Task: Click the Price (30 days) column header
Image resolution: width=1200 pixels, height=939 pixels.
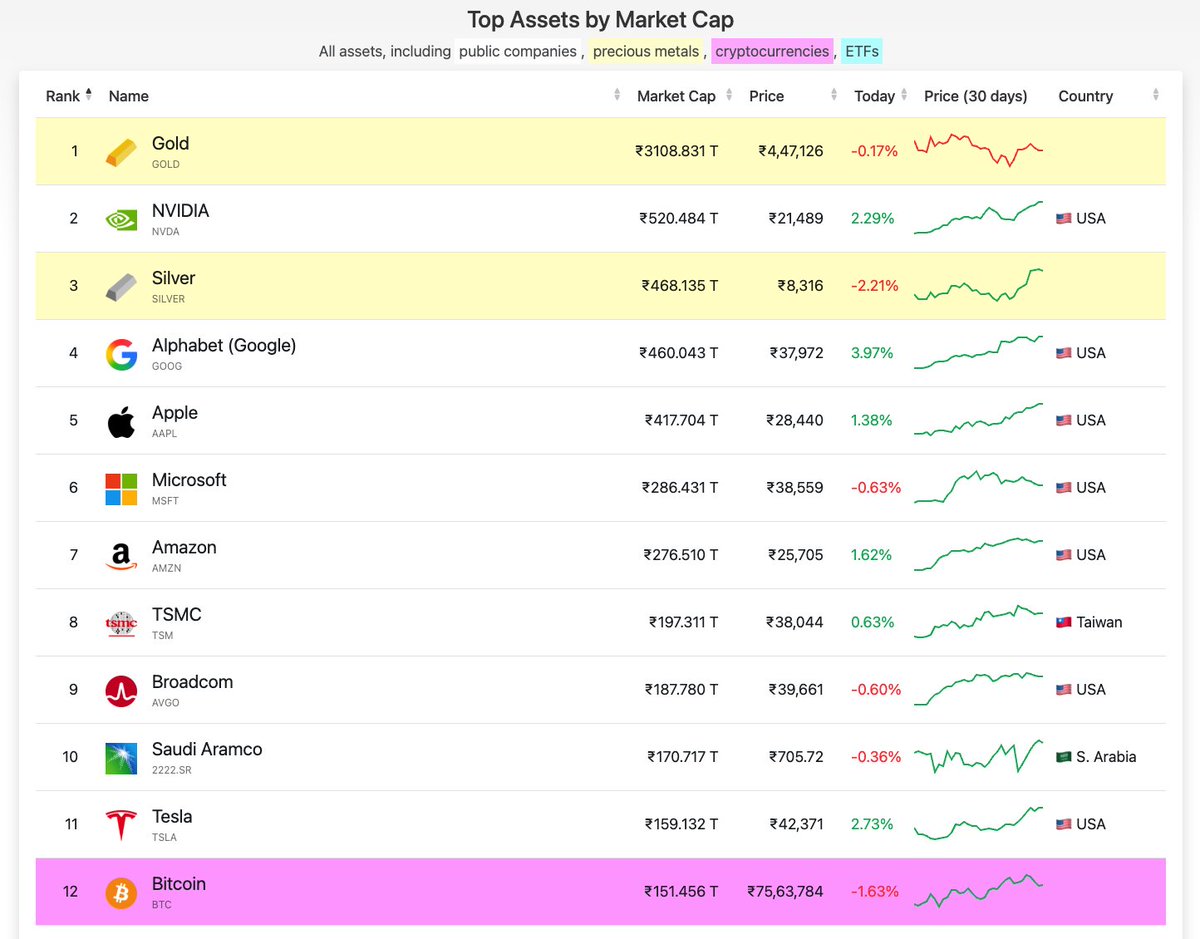Action: point(975,96)
